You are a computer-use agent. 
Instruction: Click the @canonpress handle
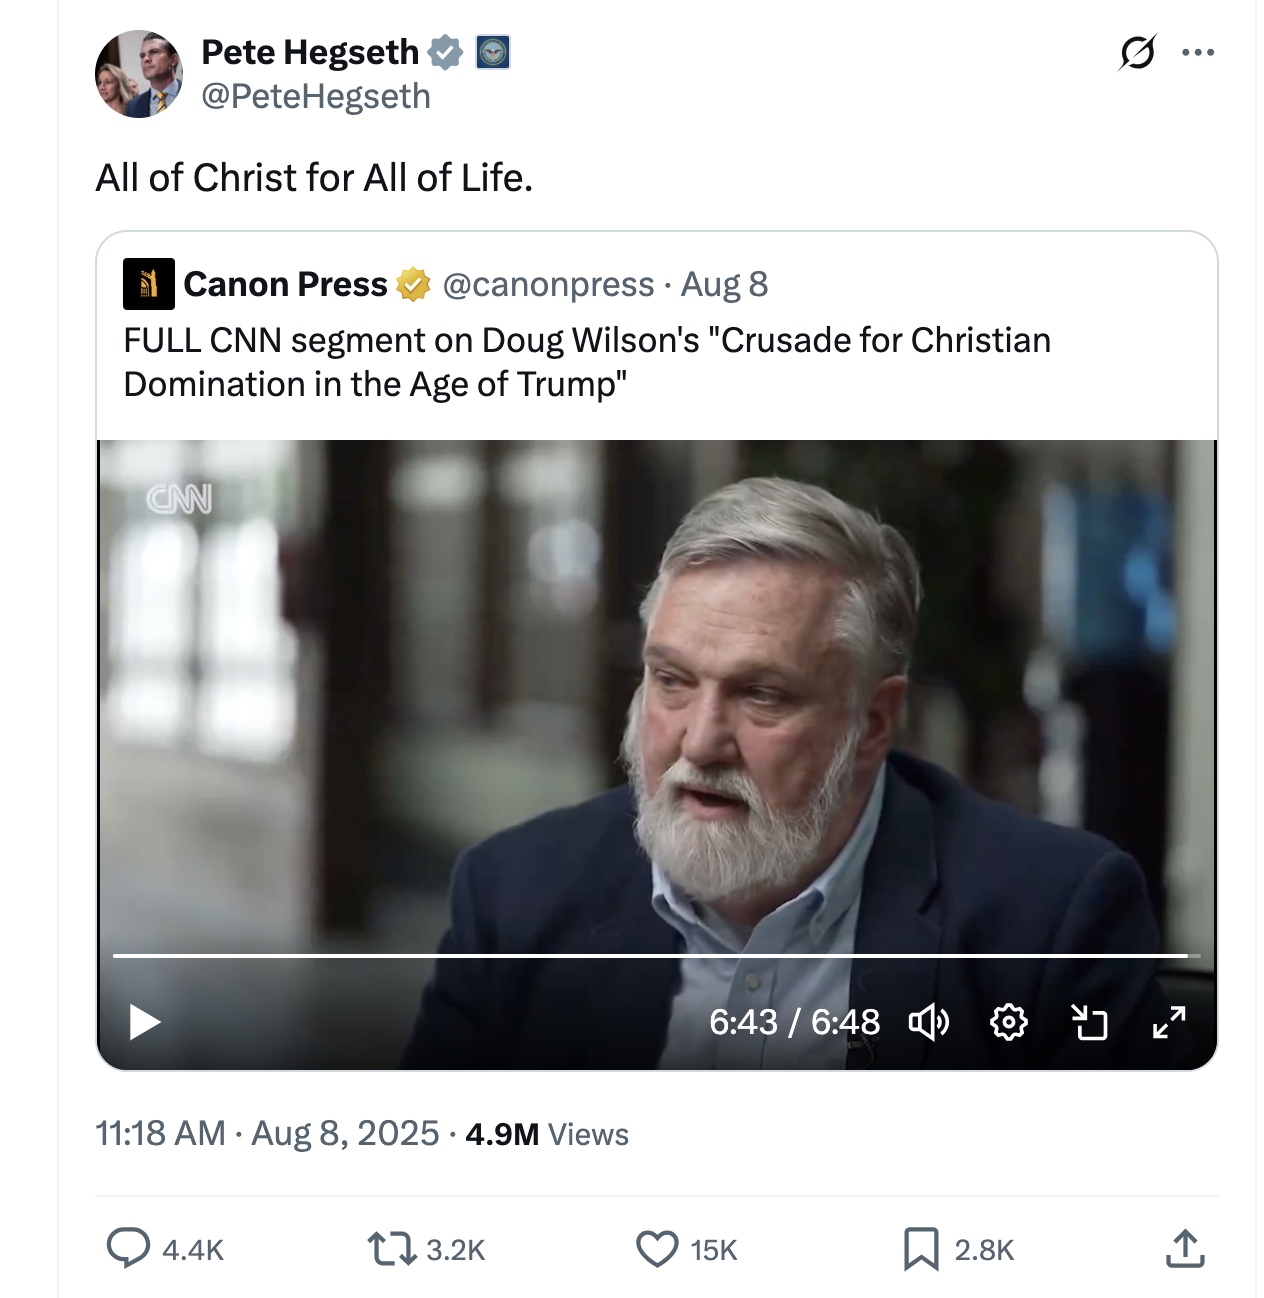click(548, 284)
